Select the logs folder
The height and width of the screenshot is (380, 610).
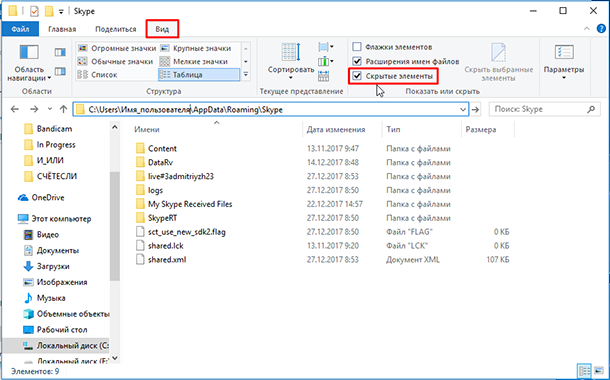[x=155, y=190]
